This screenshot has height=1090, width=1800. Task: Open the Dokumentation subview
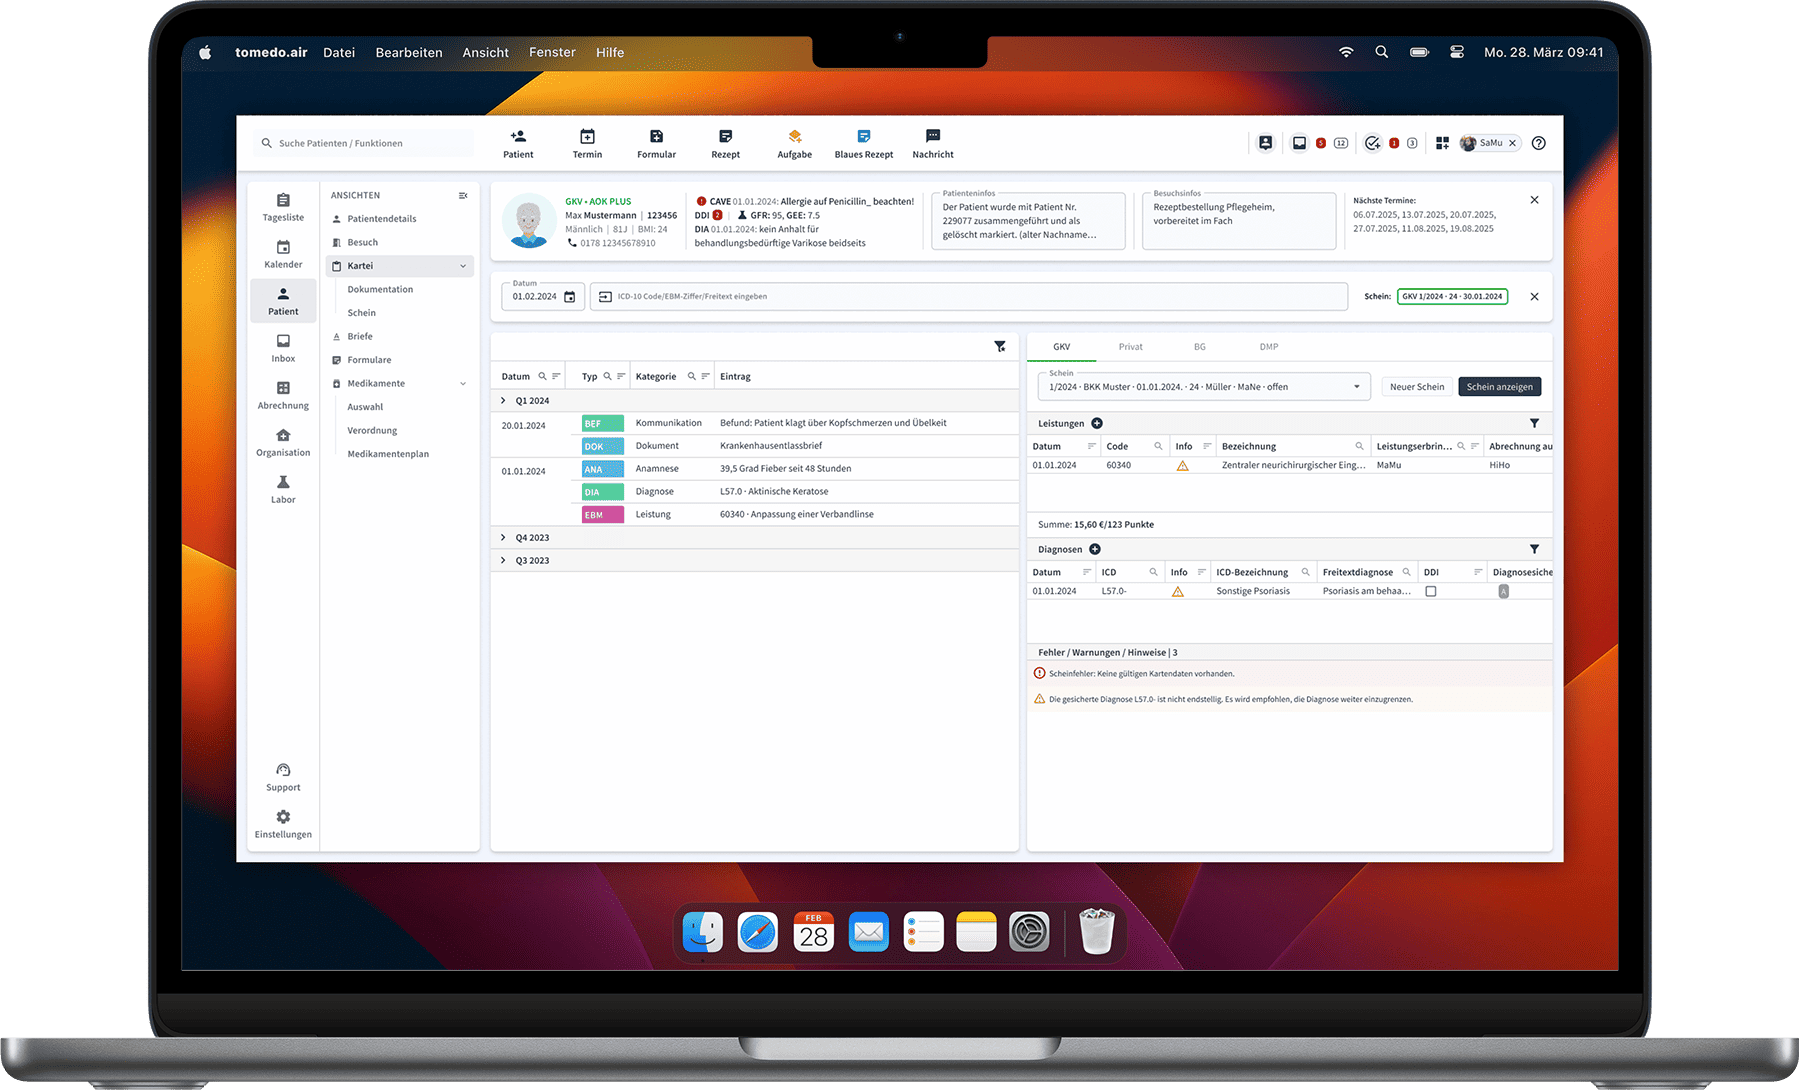[x=380, y=290]
